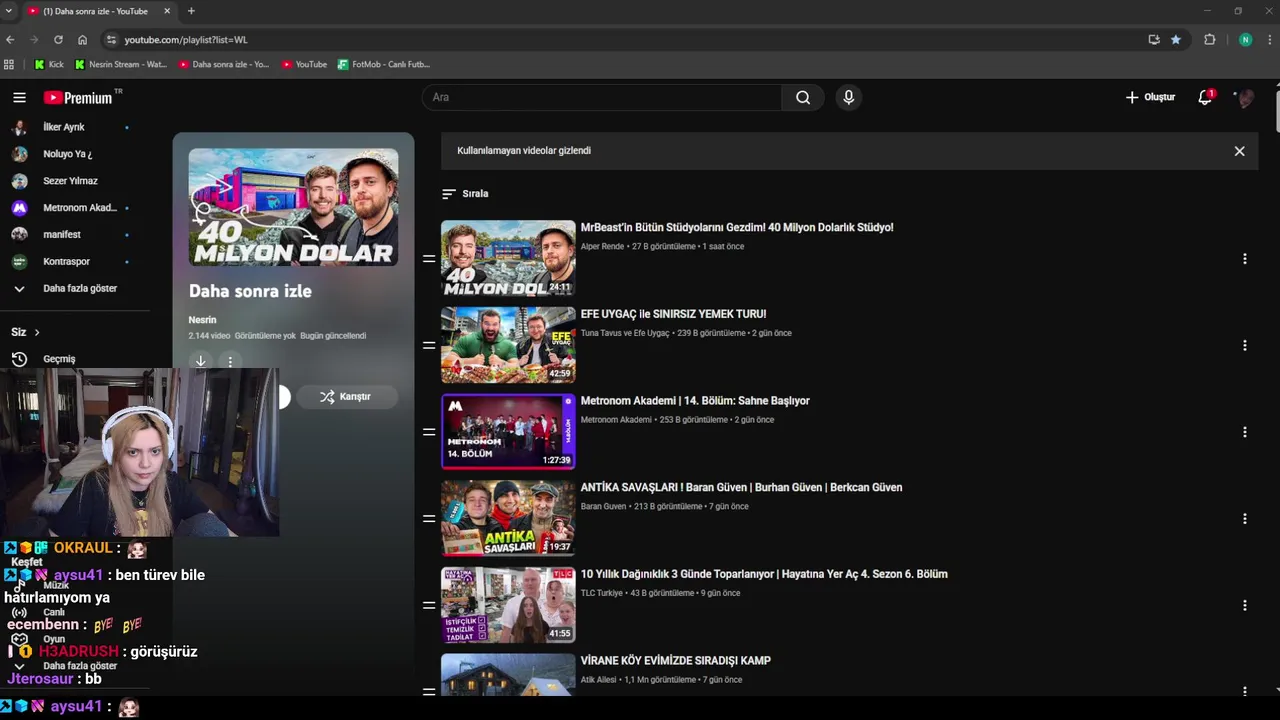1280x720 pixels.
Task: Open Kick bookmark in bookmarks bar
Action: (49, 64)
